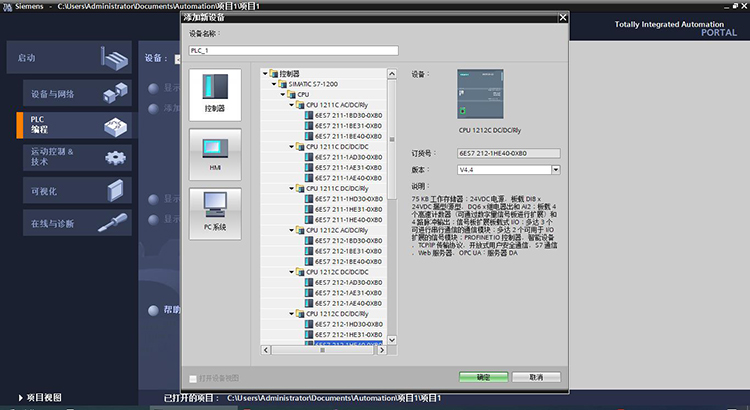Click the 订货号 order number field
This screenshot has height=410, width=750.
click(508, 154)
